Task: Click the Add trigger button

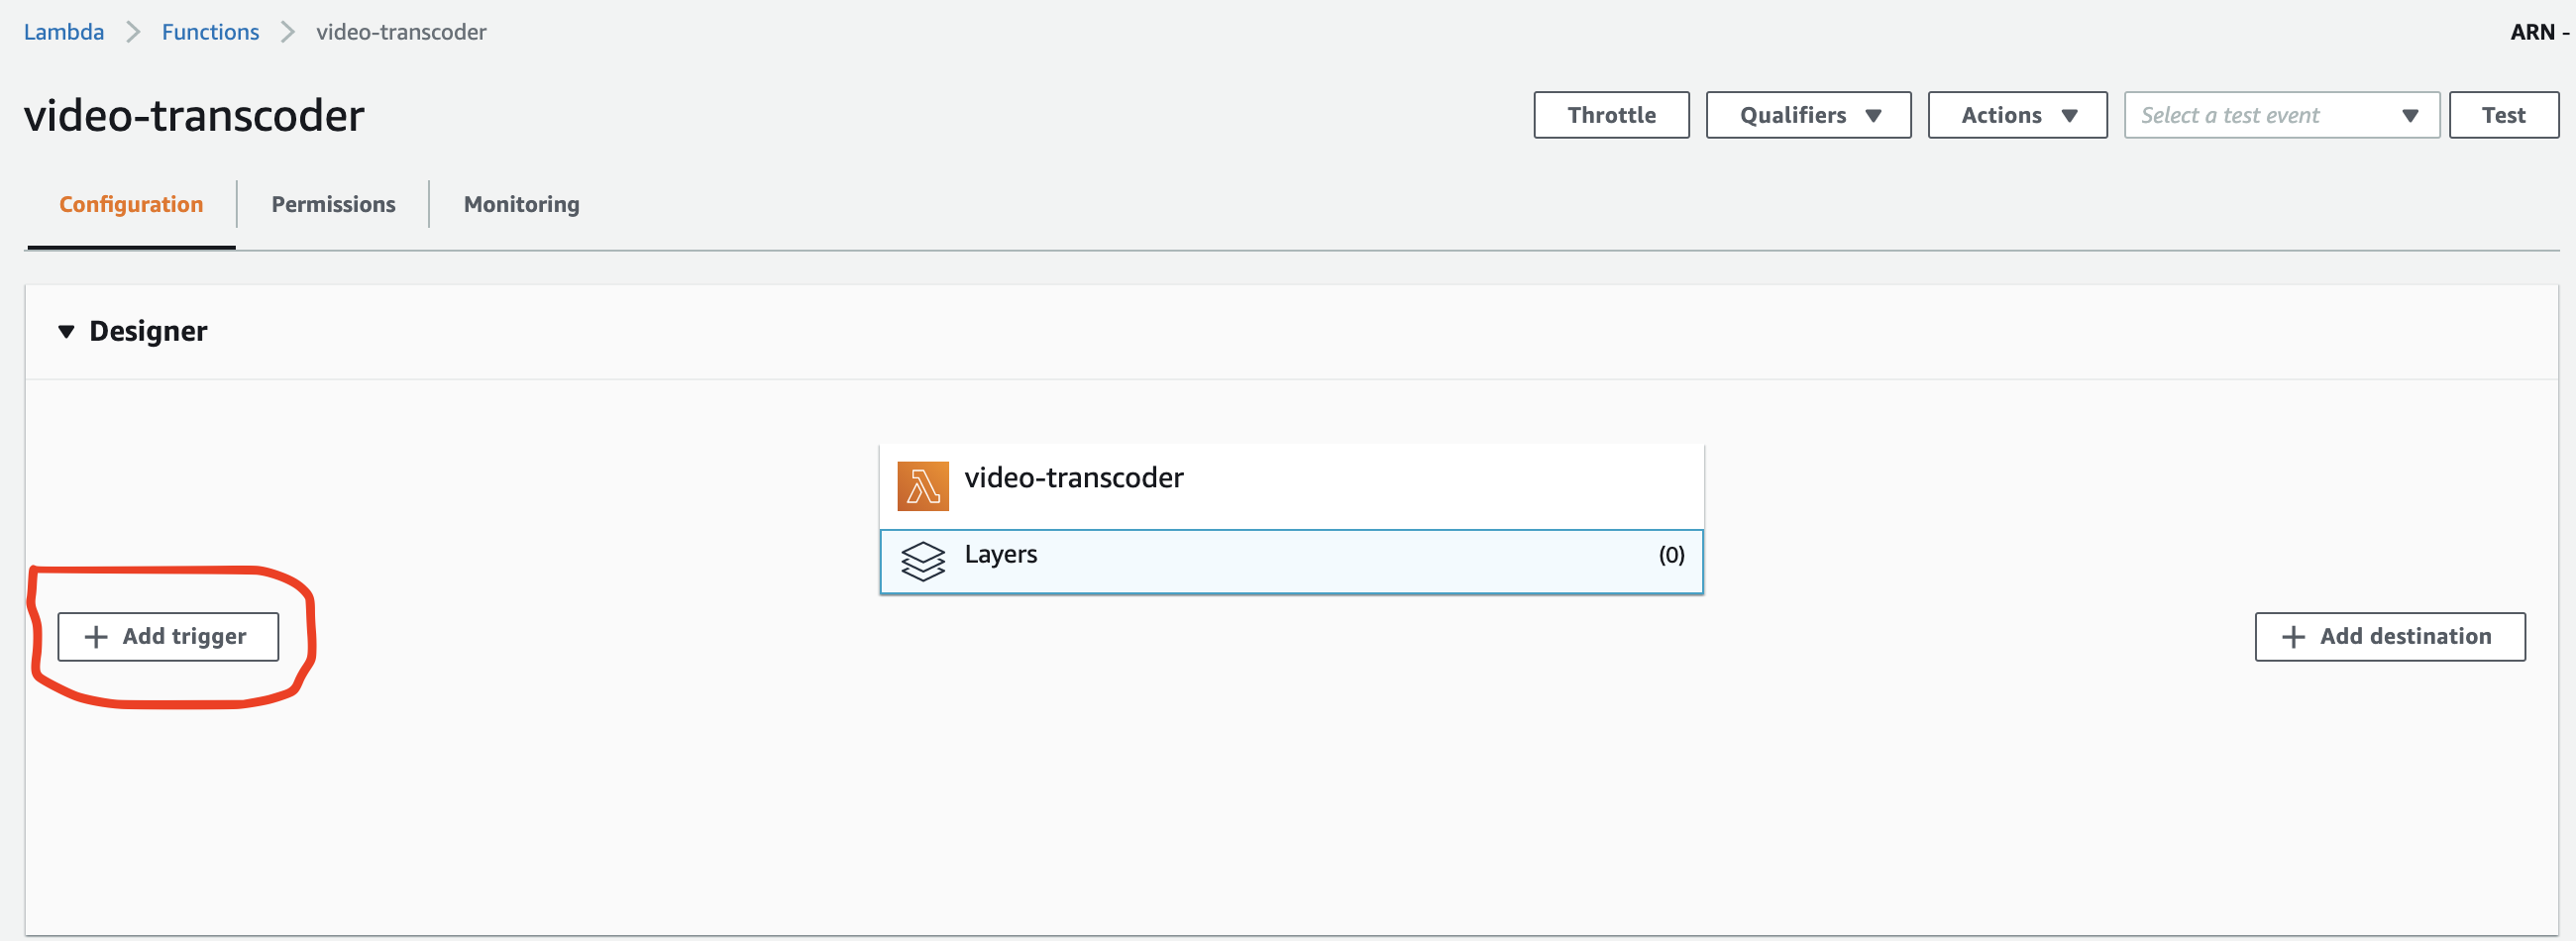Action: (x=168, y=637)
